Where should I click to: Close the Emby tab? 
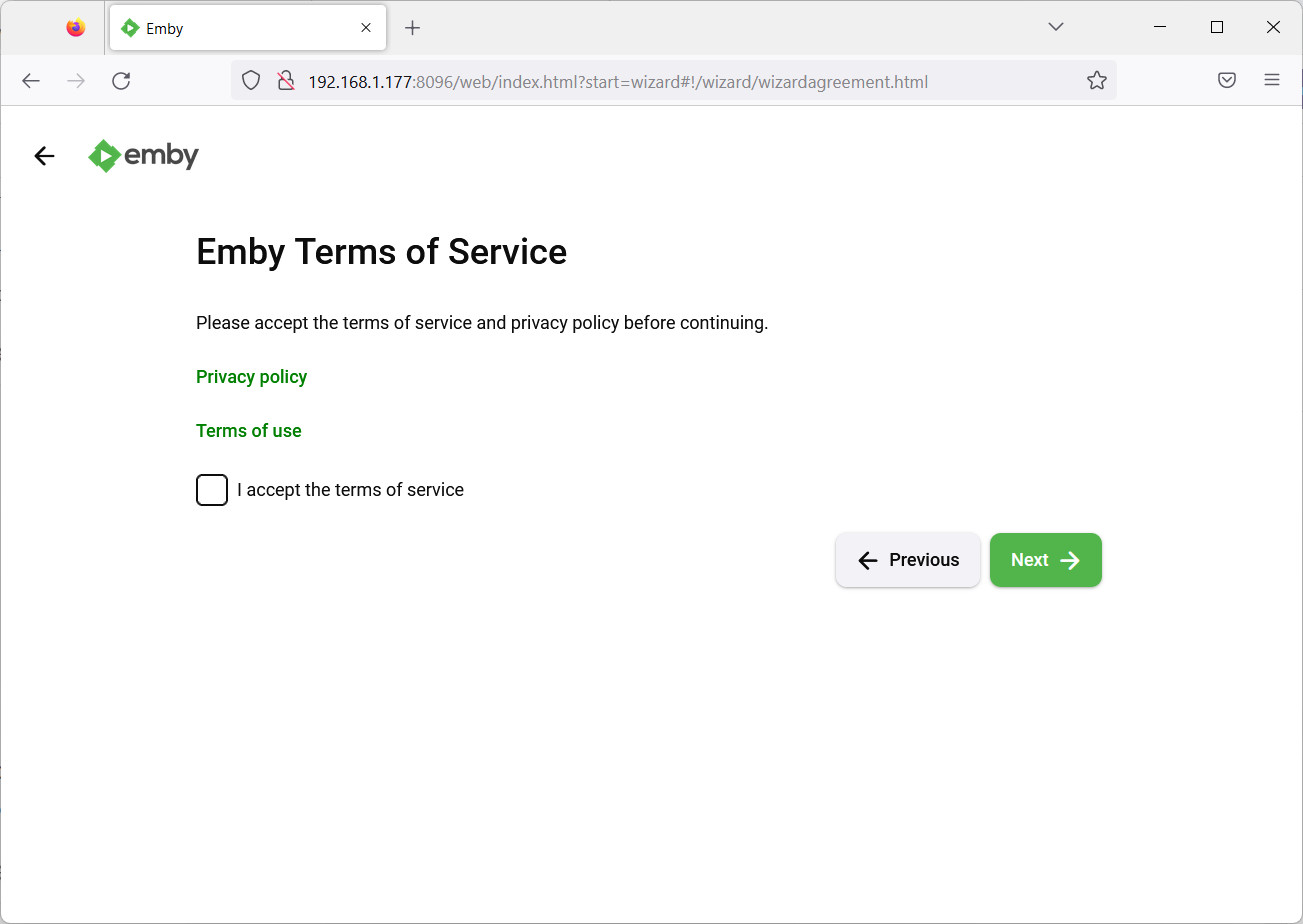pyautogui.click(x=366, y=28)
